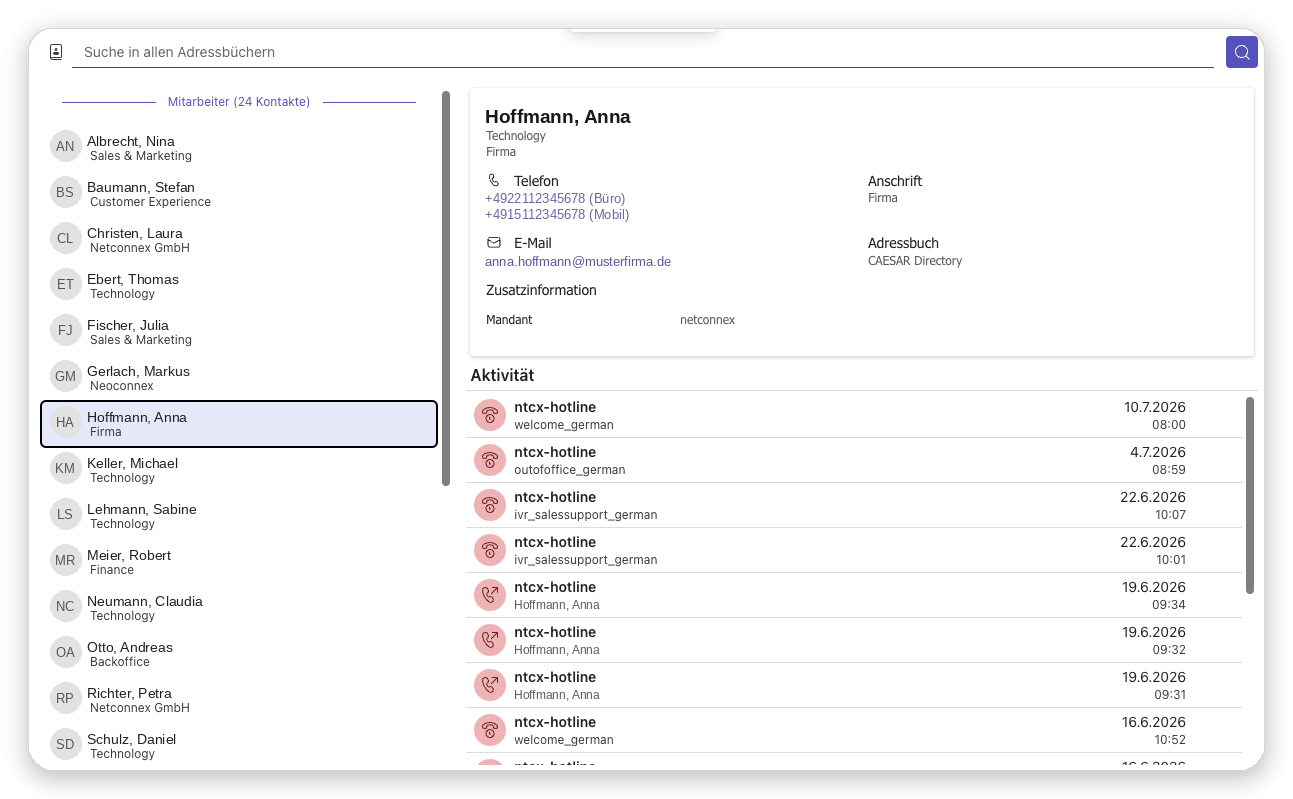Click the FJ avatar for Fischer, Julia
The image size is (1293, 799).
pos(65,330)
